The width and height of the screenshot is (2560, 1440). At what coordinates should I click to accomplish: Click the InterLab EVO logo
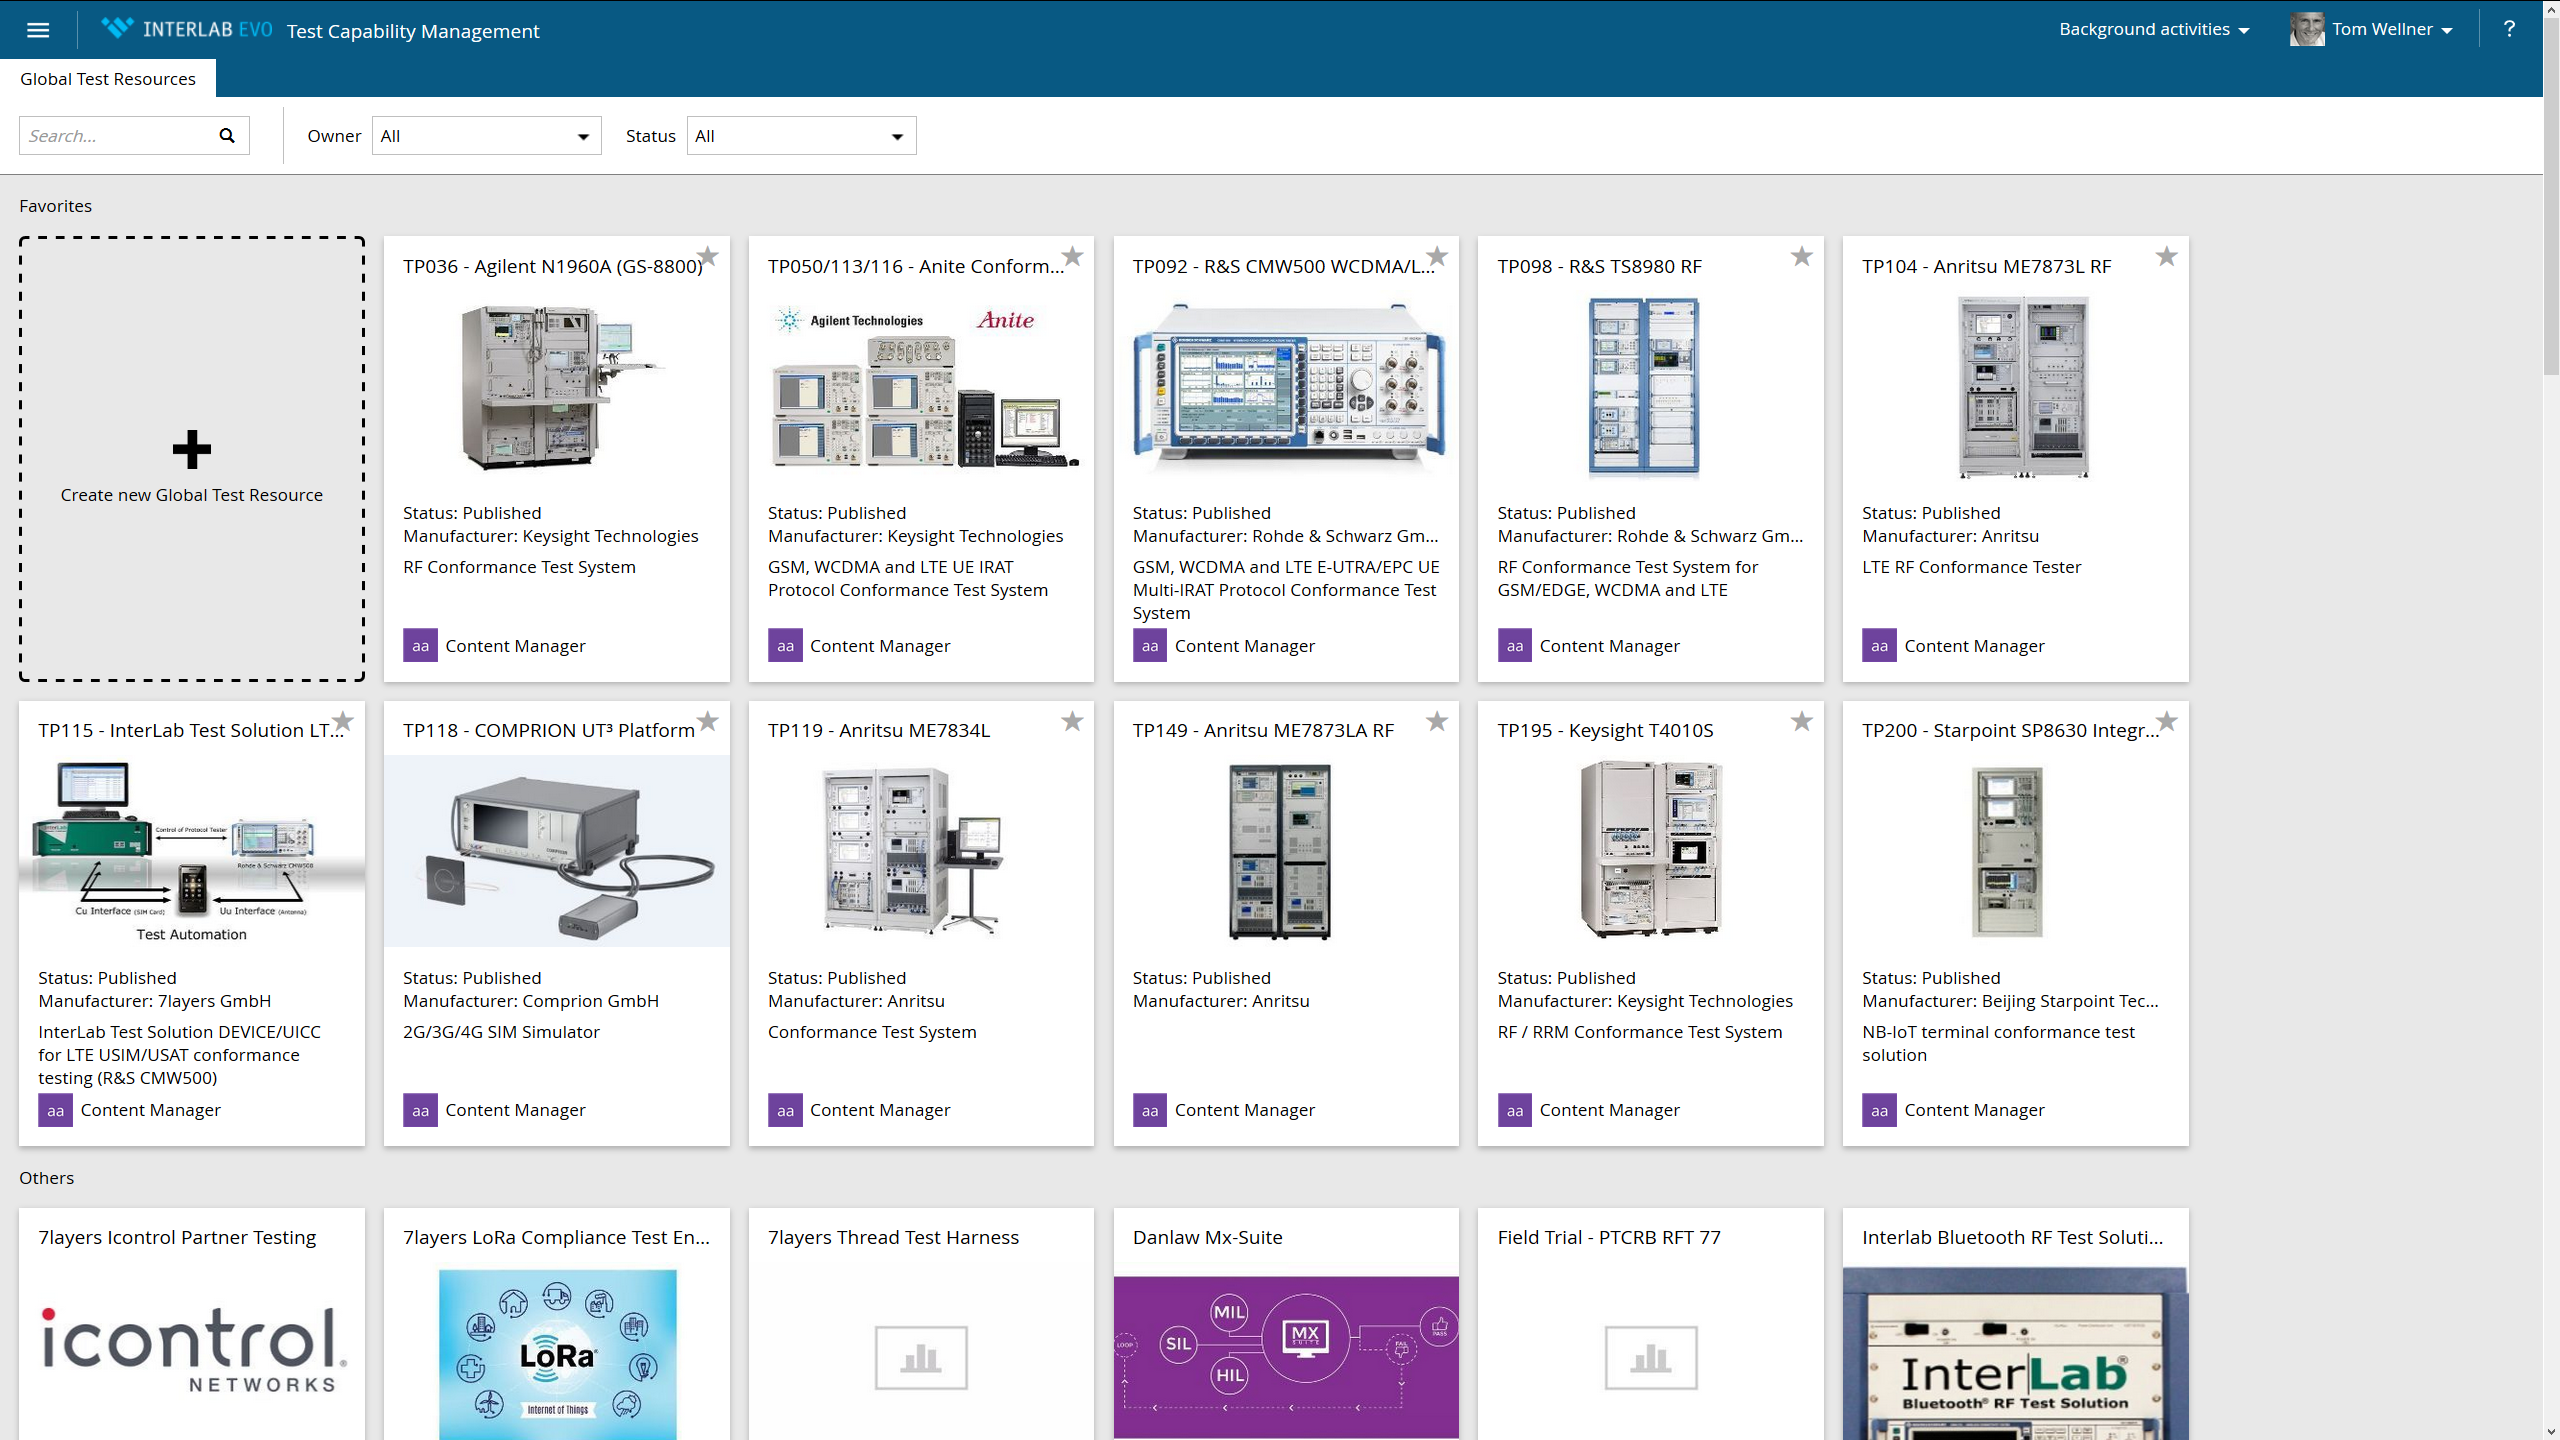point(187,30)
